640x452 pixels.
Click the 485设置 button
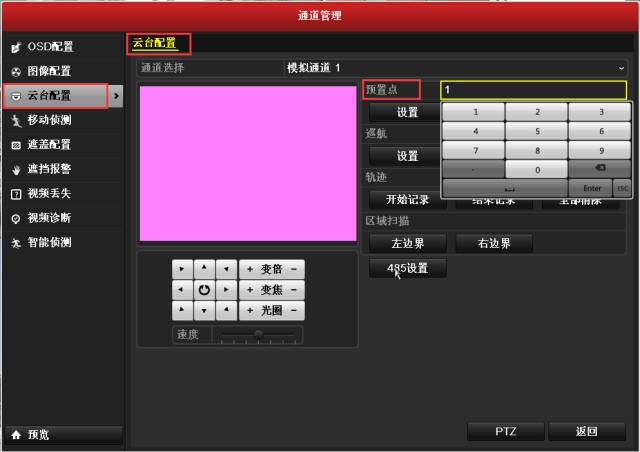[x=407, y=268]
